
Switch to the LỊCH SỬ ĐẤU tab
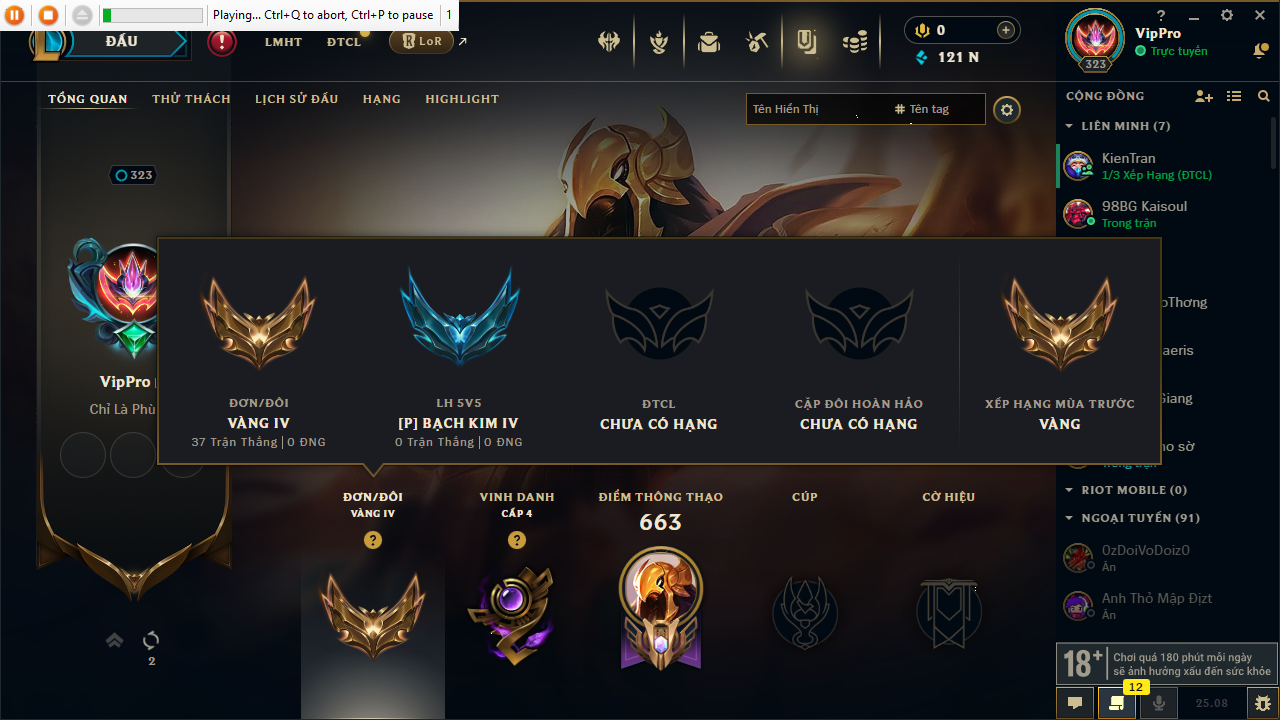(296, 99)
